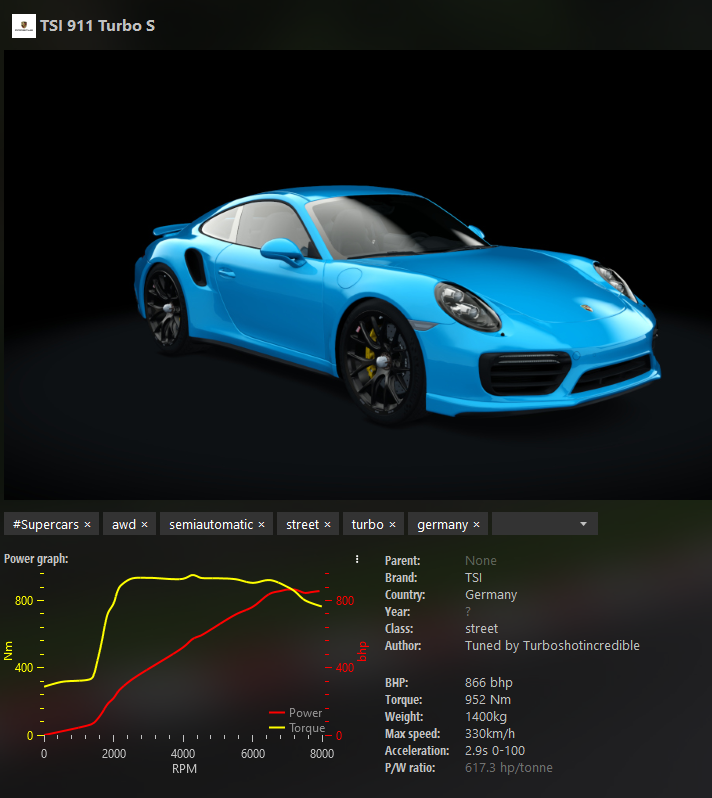Image resolution: width=712 pixels, height=798 pixels.
Task: Remove the germany tag
Action: pyautogui.click(x=476, y=525)
